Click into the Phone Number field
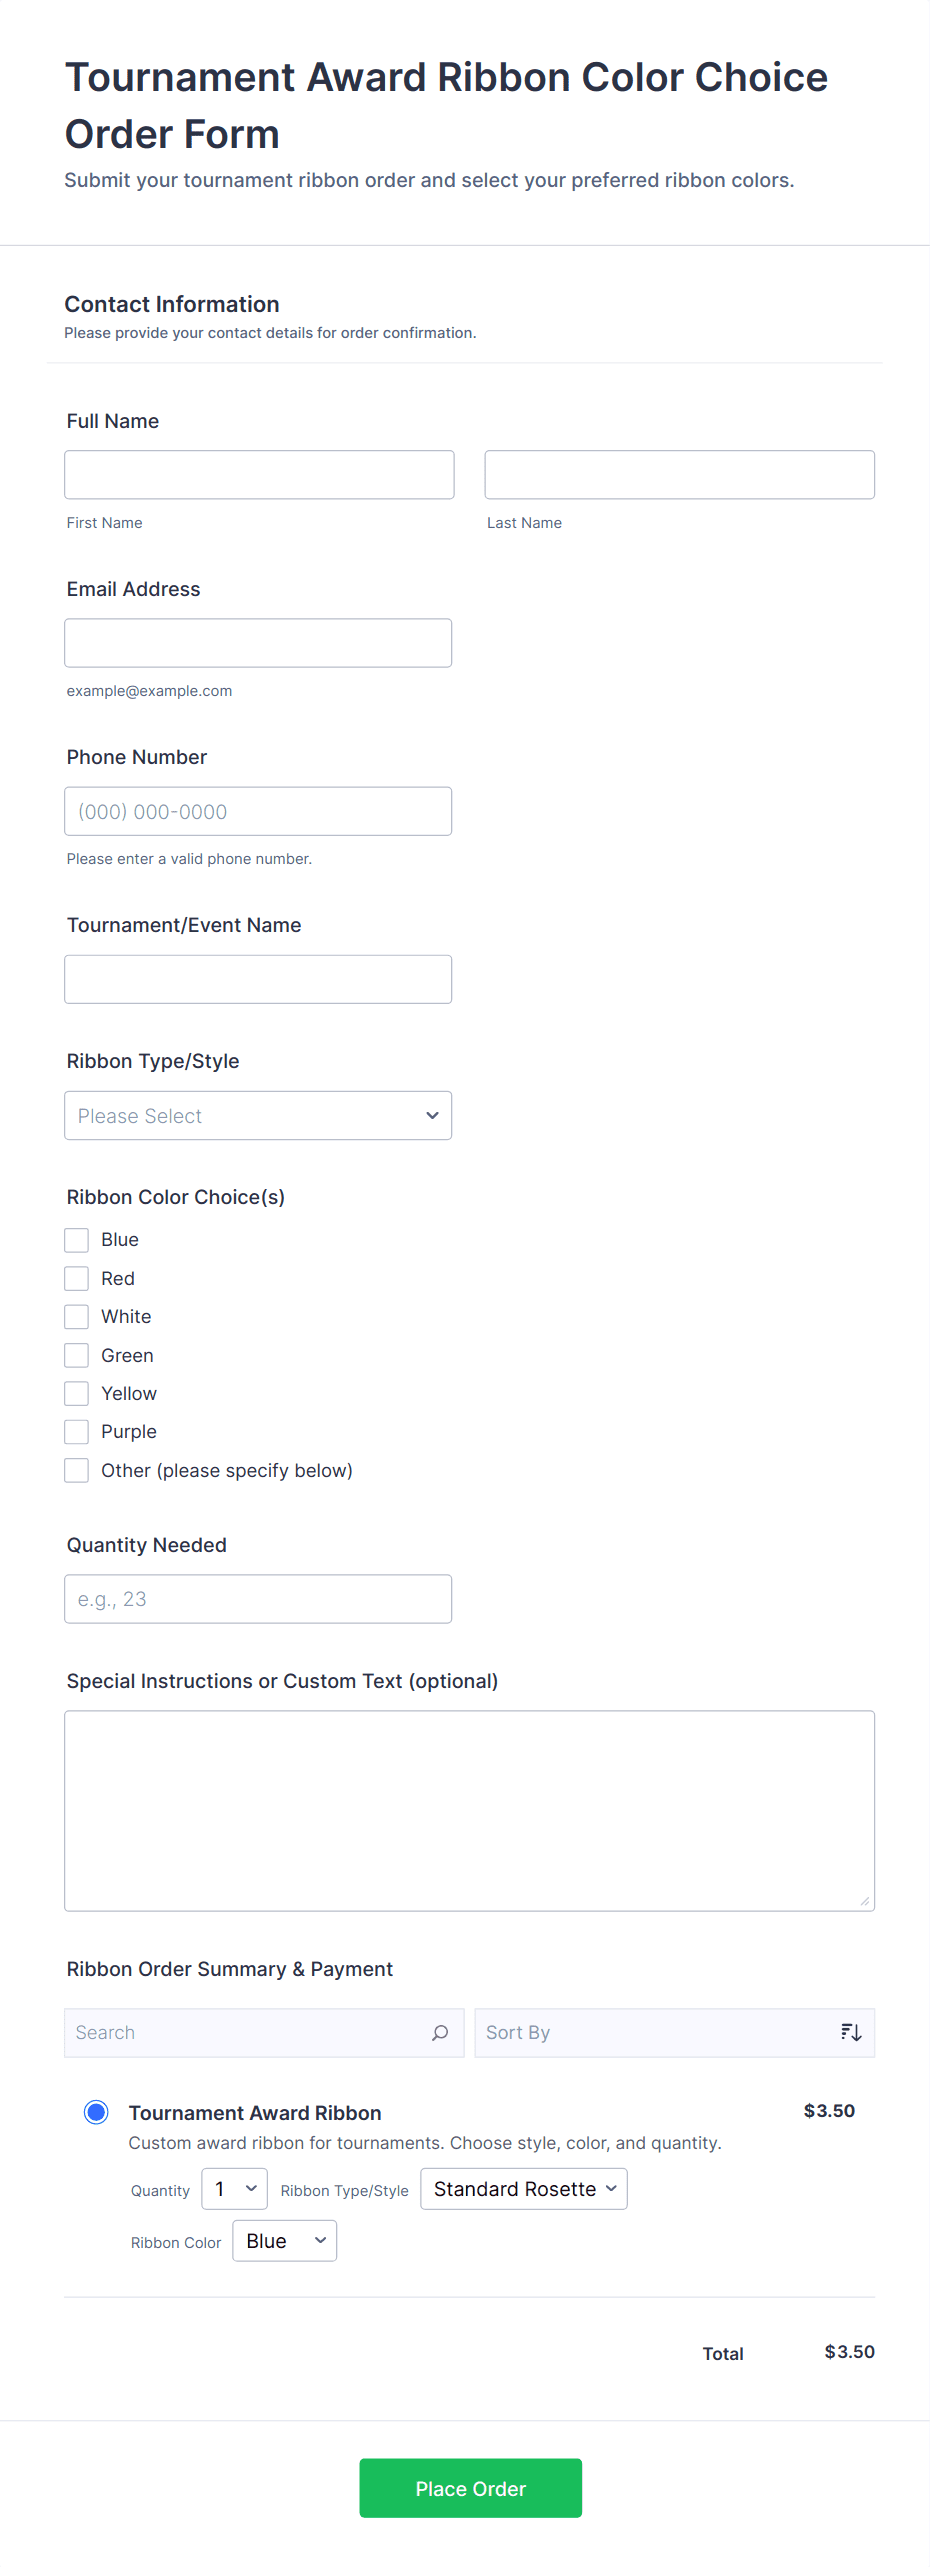The image size is (930, 2567). coord(258,811)
